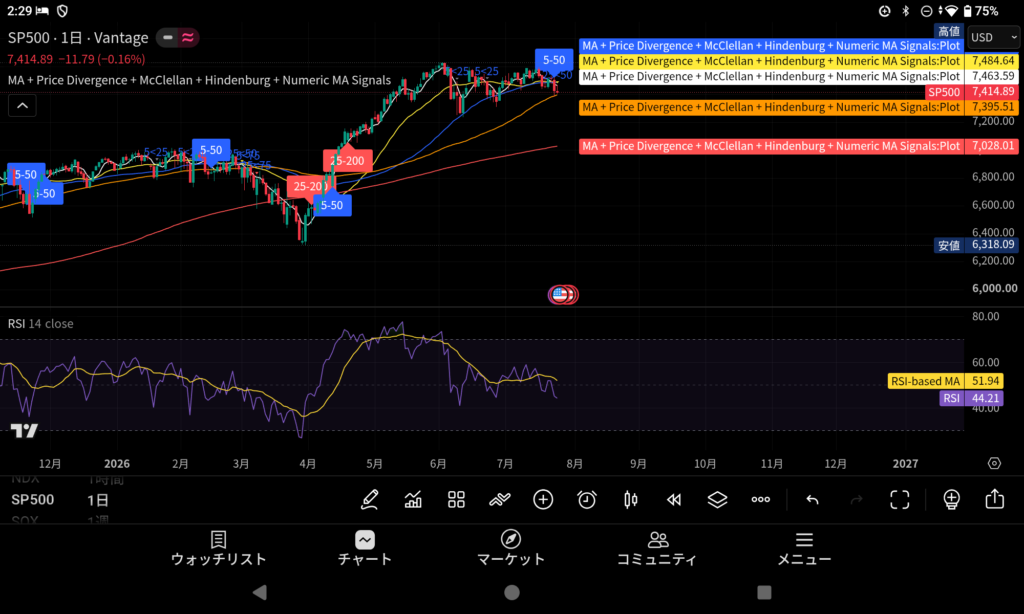The image size is (1024, 614).
Task: Start bar replay with rewind icon
Action: coord(674,500)
